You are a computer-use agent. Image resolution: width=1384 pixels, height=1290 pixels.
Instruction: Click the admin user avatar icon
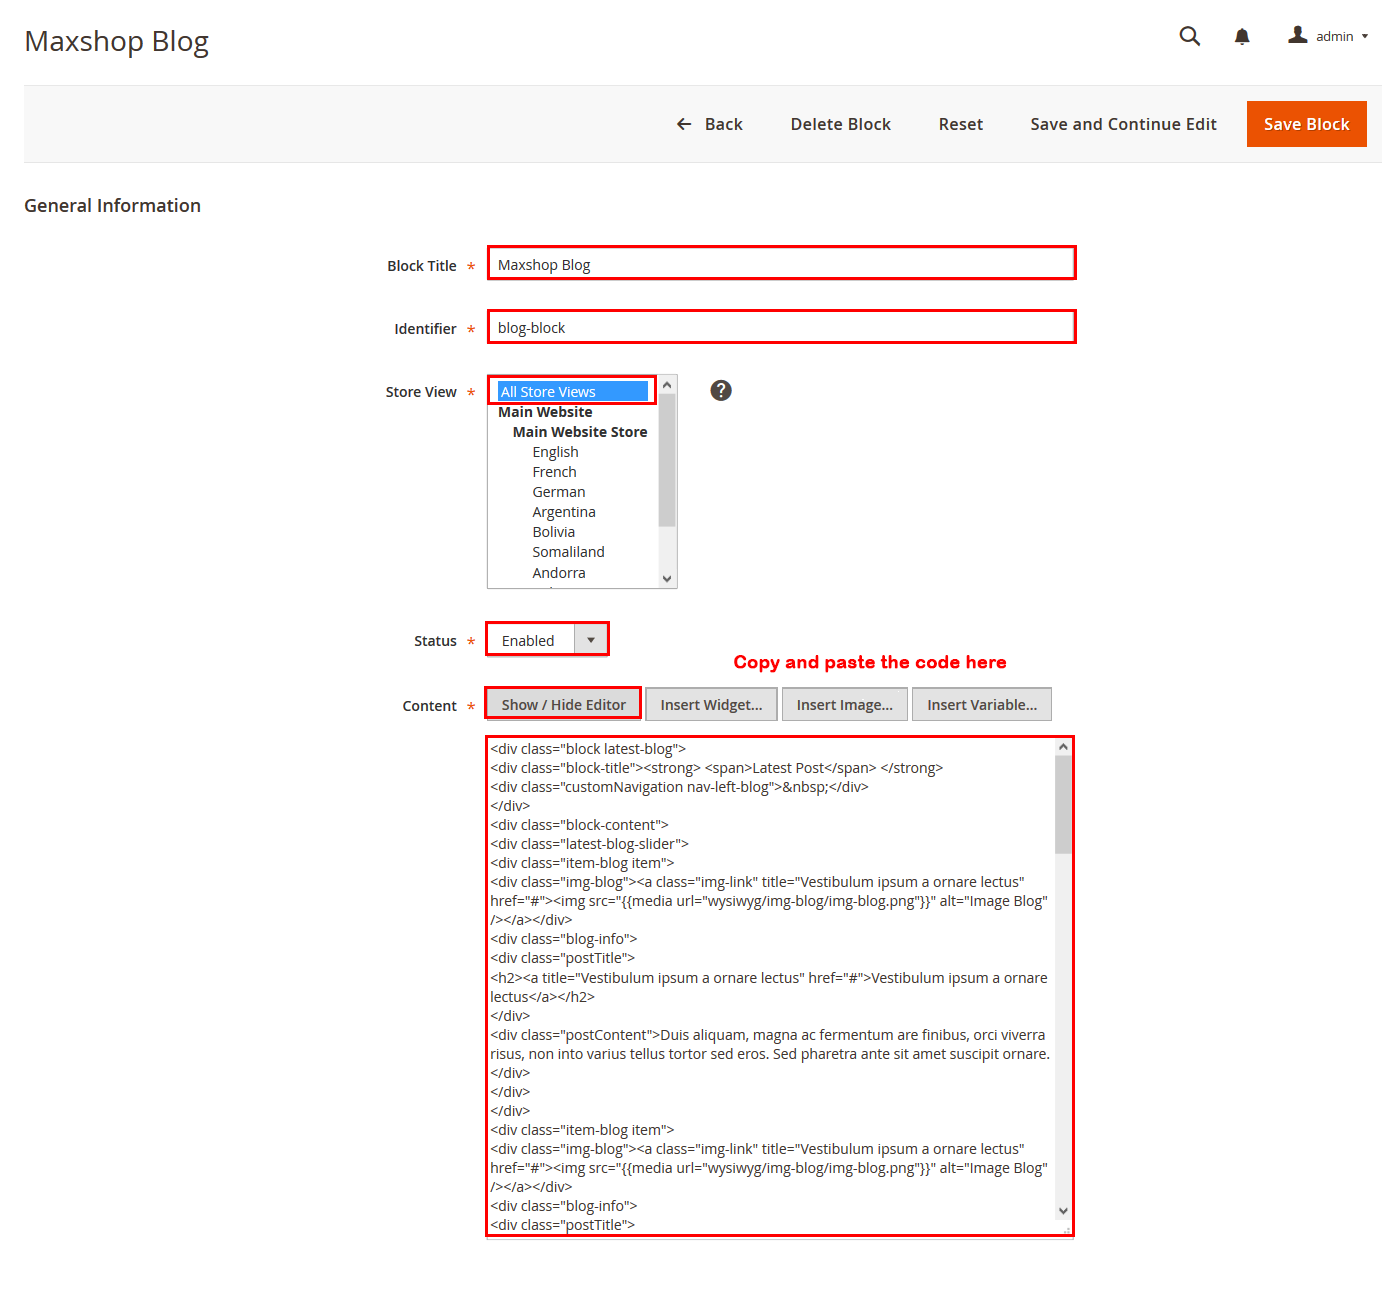[1298, 35]
